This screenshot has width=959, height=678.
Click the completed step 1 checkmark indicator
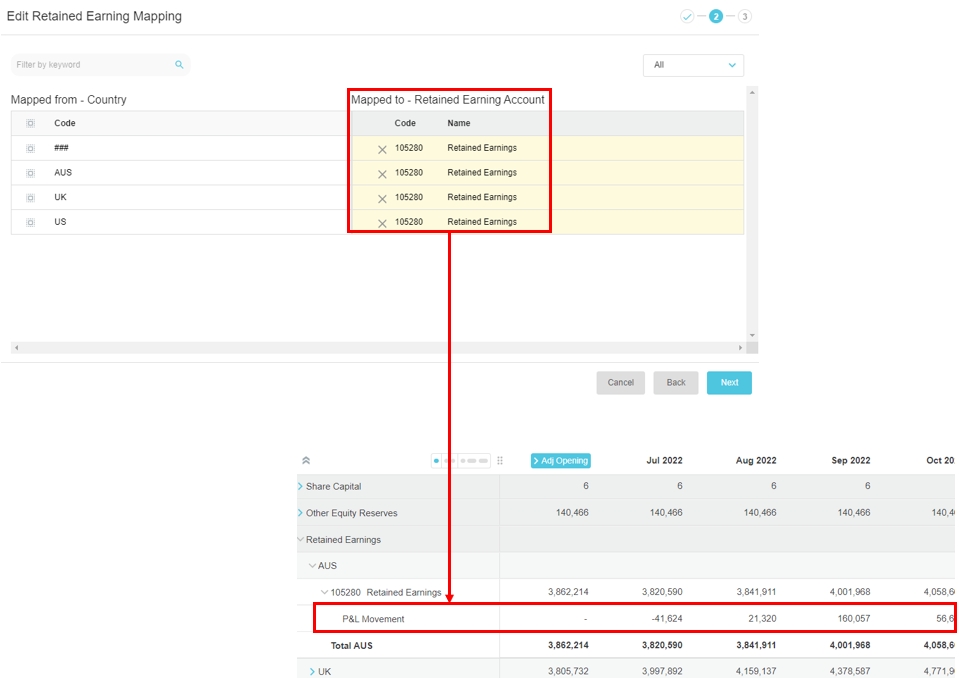click(x=687, y=16)
